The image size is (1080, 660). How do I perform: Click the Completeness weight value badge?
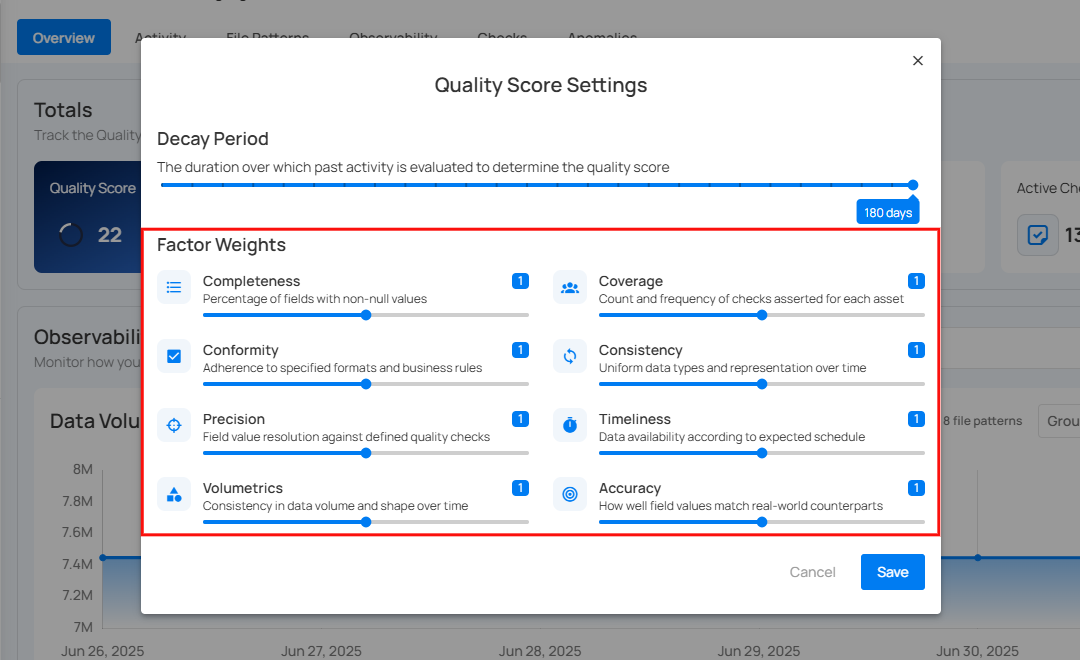(520, 281)
